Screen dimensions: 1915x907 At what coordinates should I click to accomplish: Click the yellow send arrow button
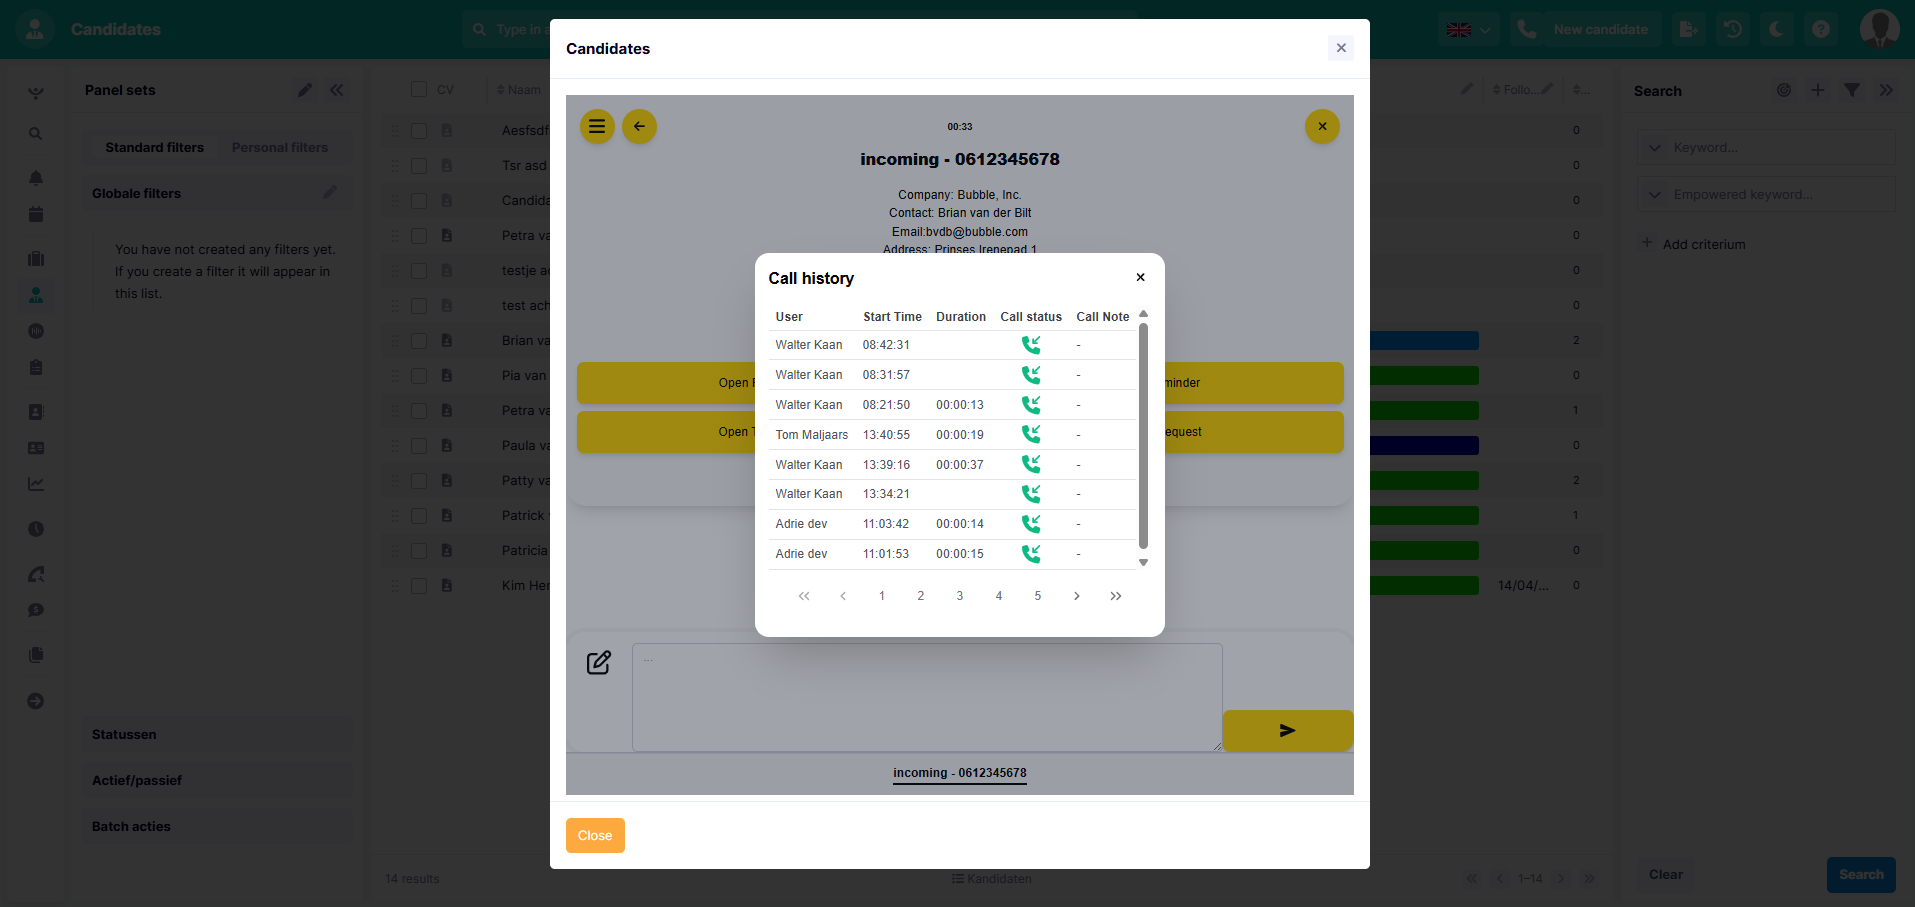[1287, 731]
